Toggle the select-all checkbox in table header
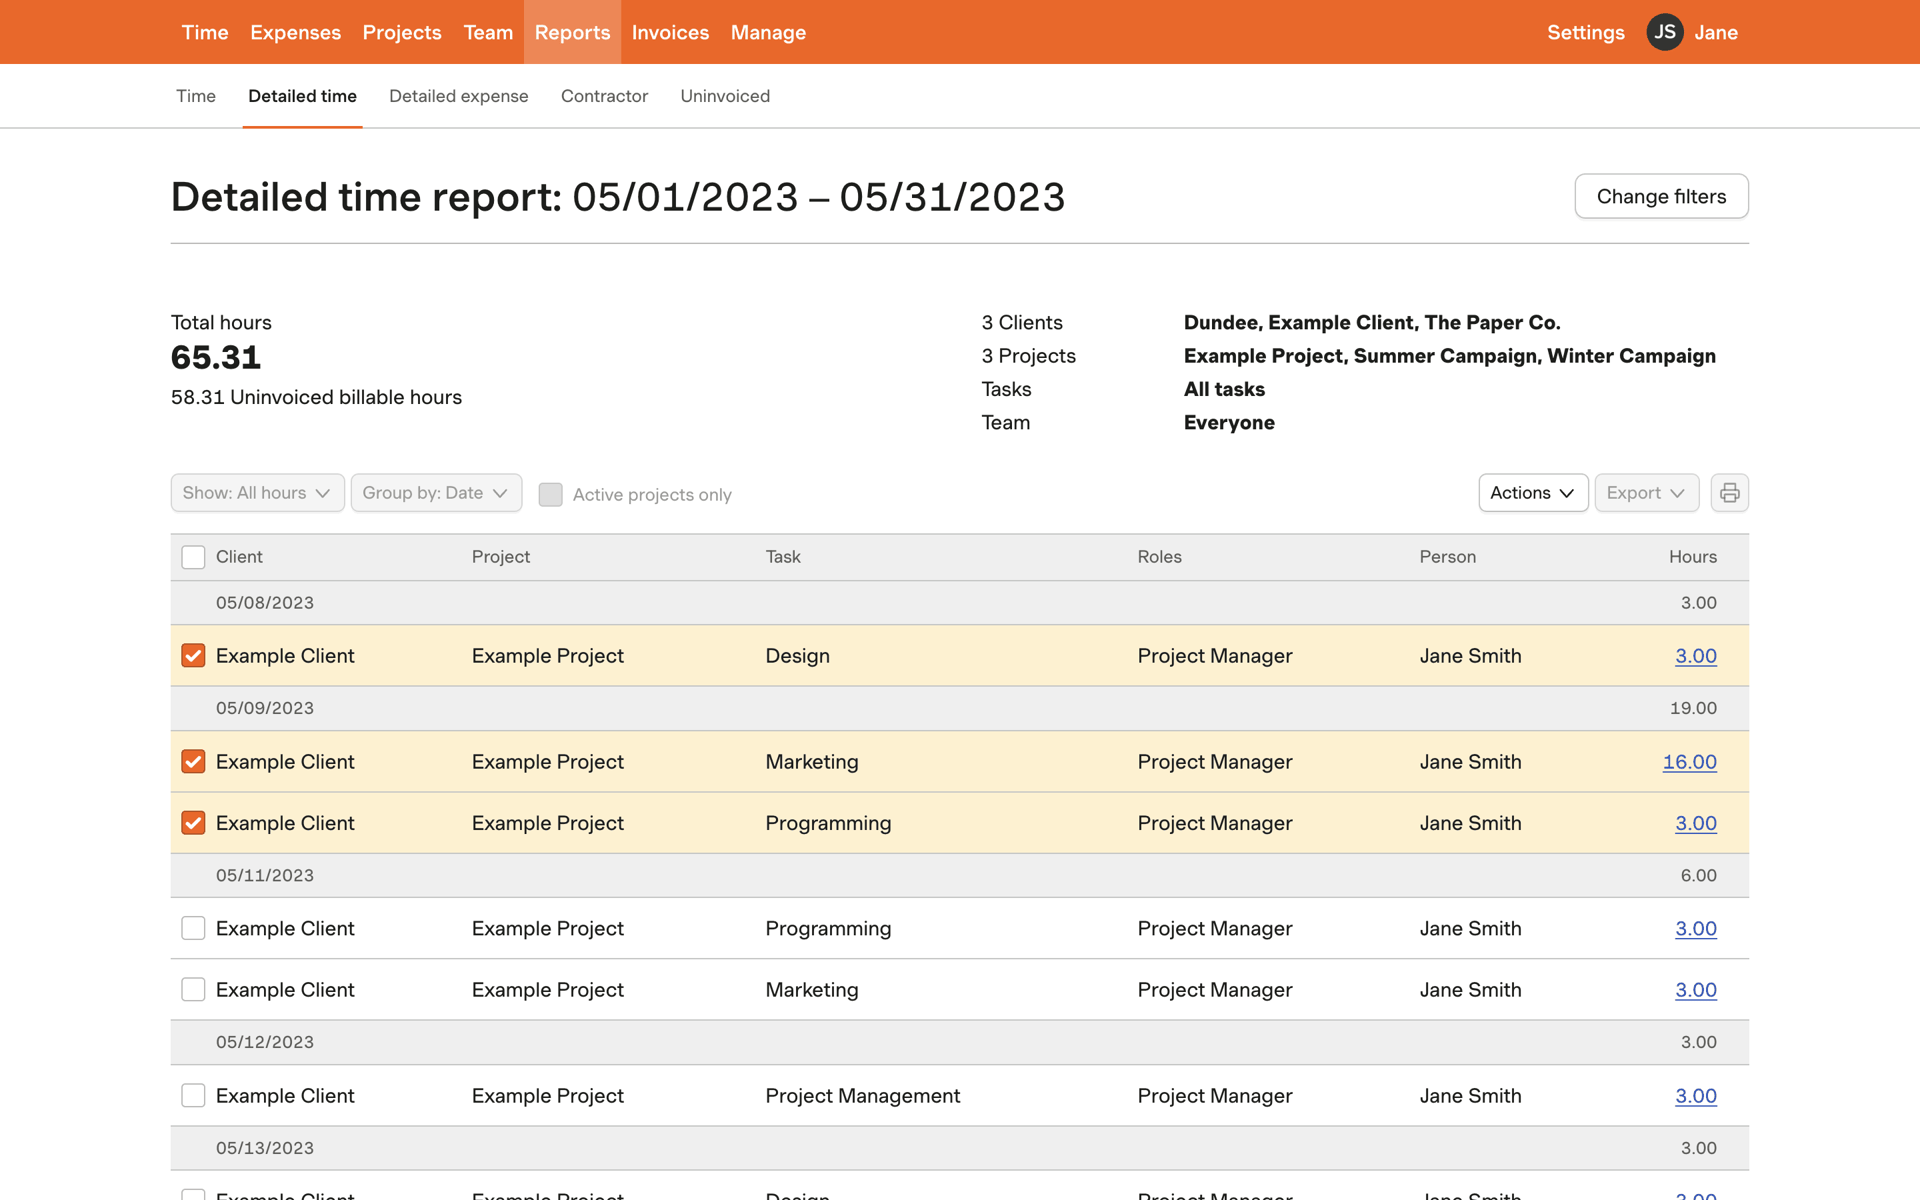This screenshot has width=1920, height=1200. [193, 557]
